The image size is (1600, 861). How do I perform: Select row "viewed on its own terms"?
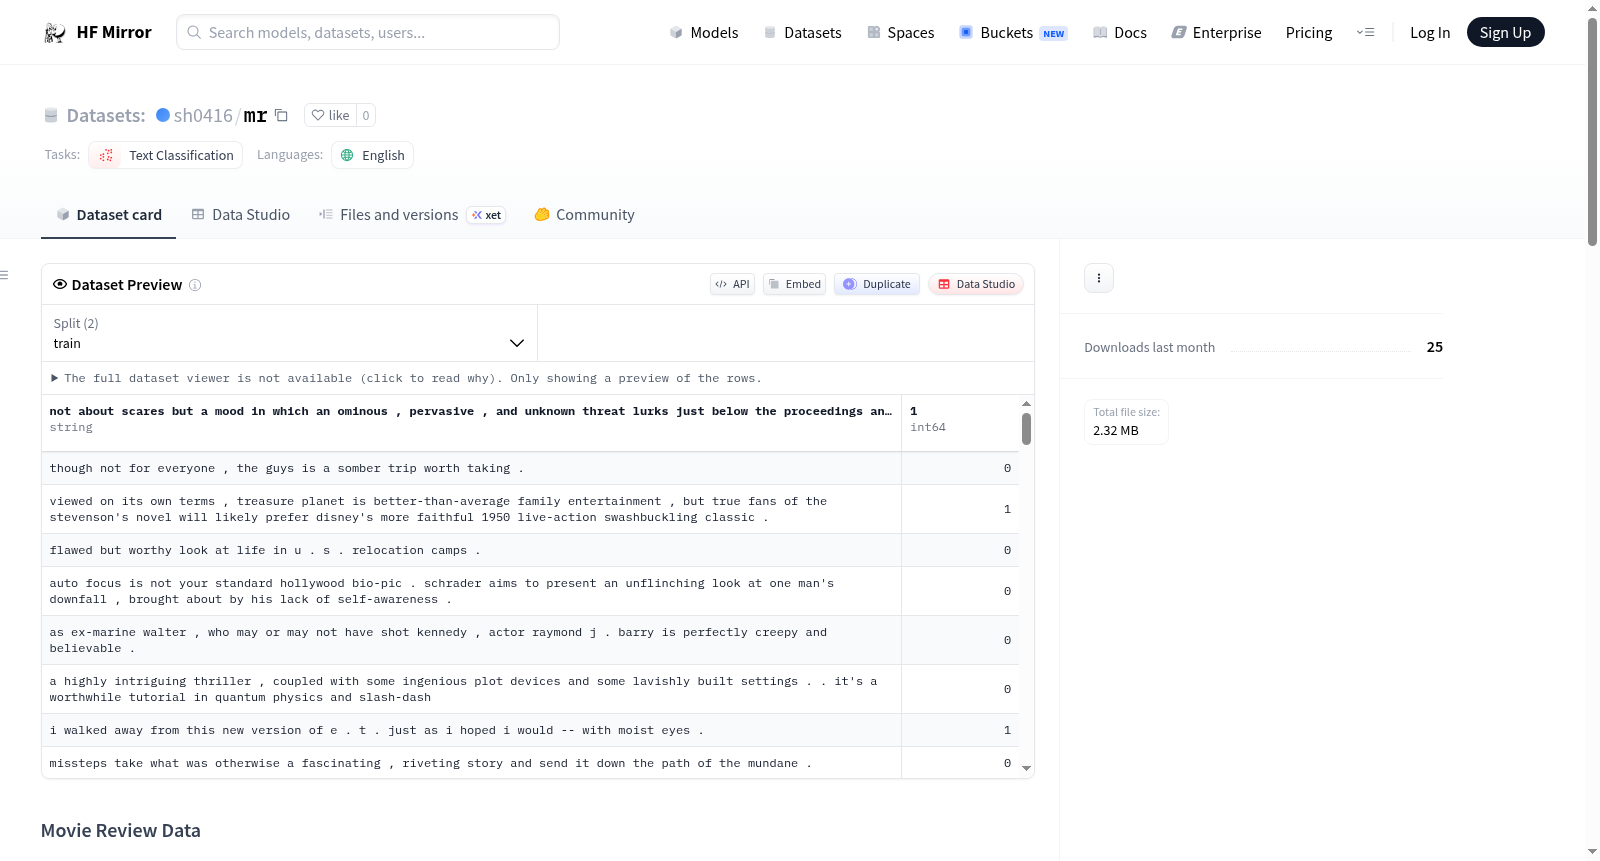click(530, 509)
